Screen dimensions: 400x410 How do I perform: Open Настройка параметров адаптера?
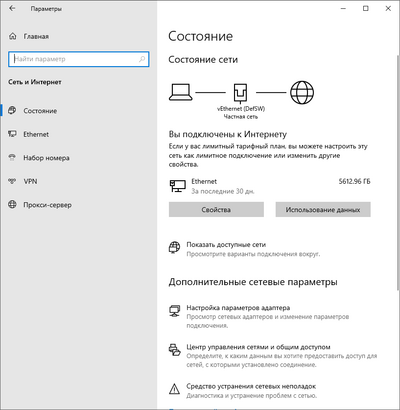pos(238,308)
